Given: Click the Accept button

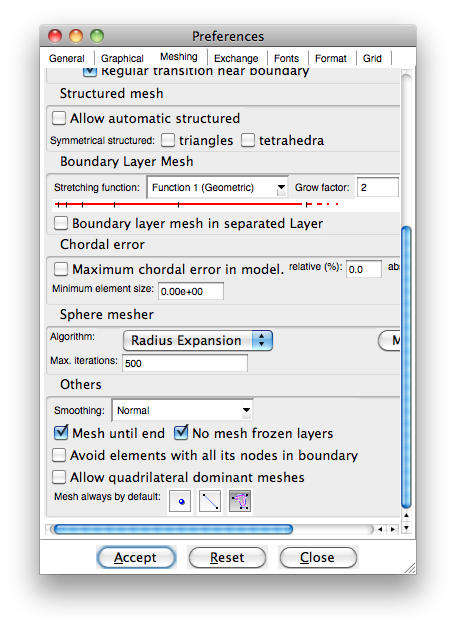Looking at the screenshot, I should [136, 557].
